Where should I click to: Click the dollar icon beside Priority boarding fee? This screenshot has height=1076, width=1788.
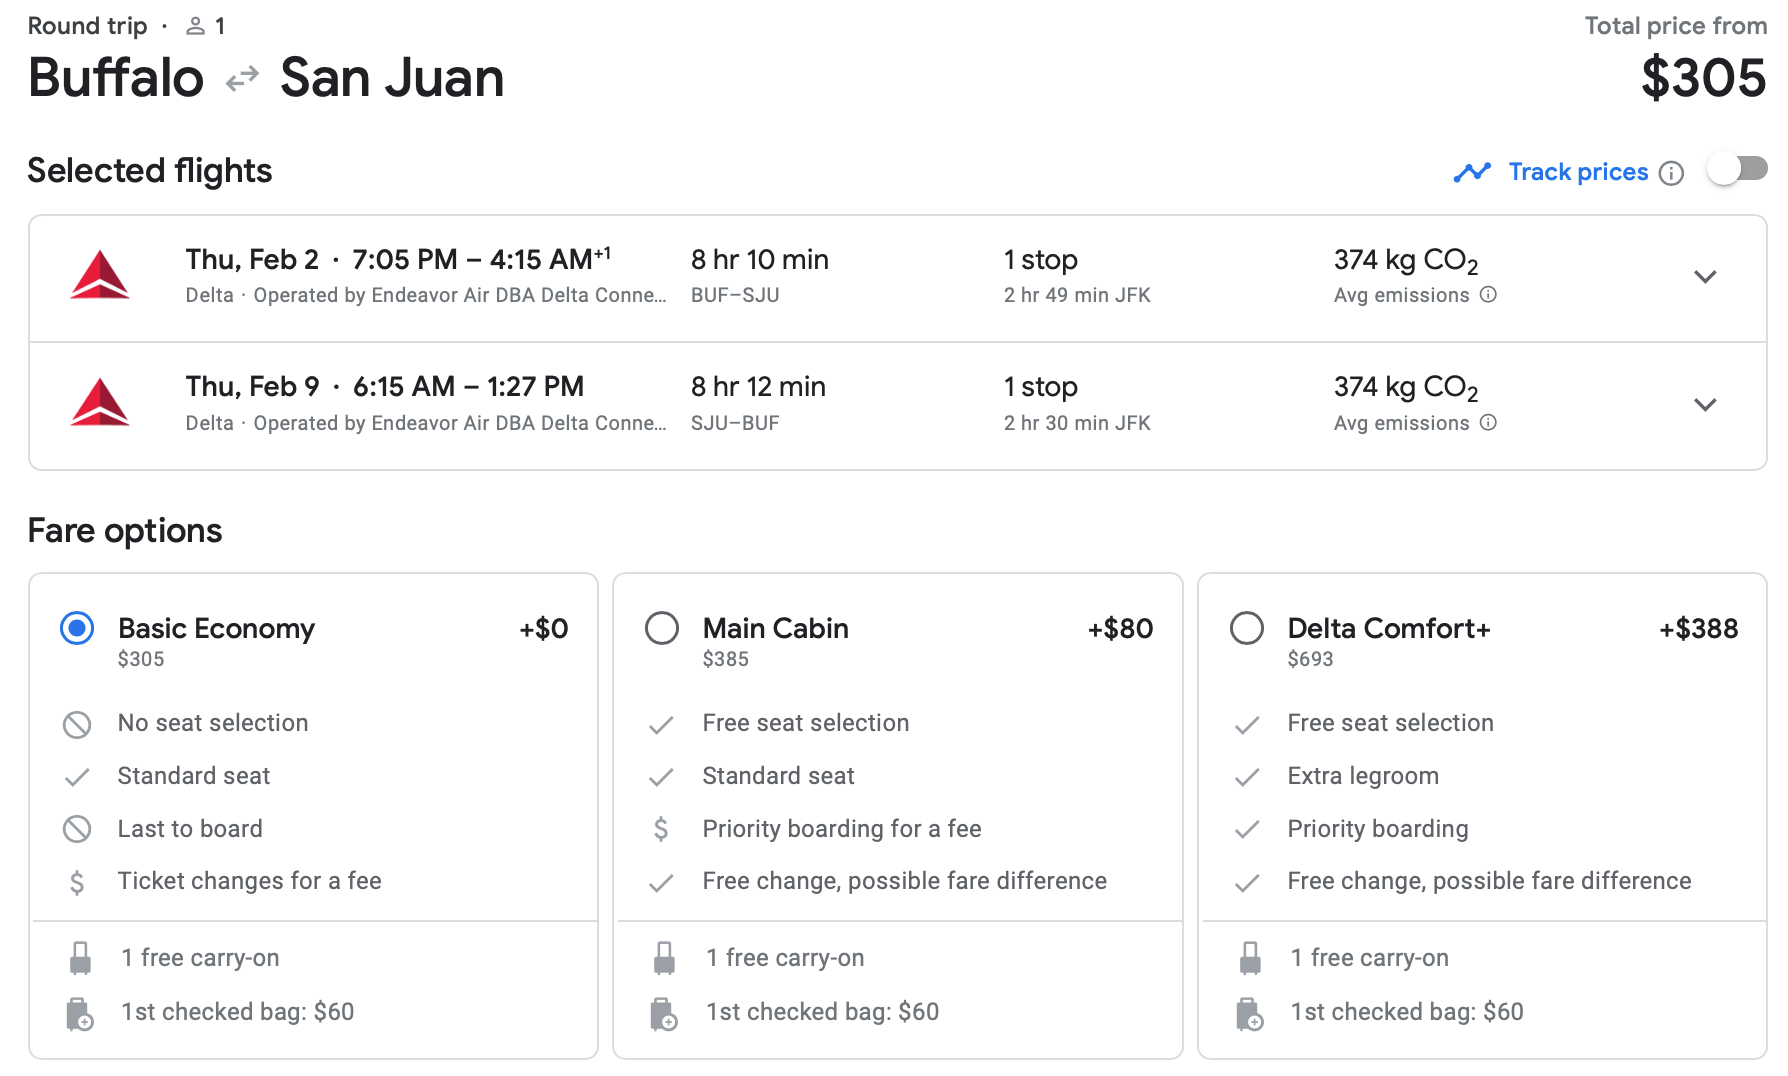(x=661, y=829)
